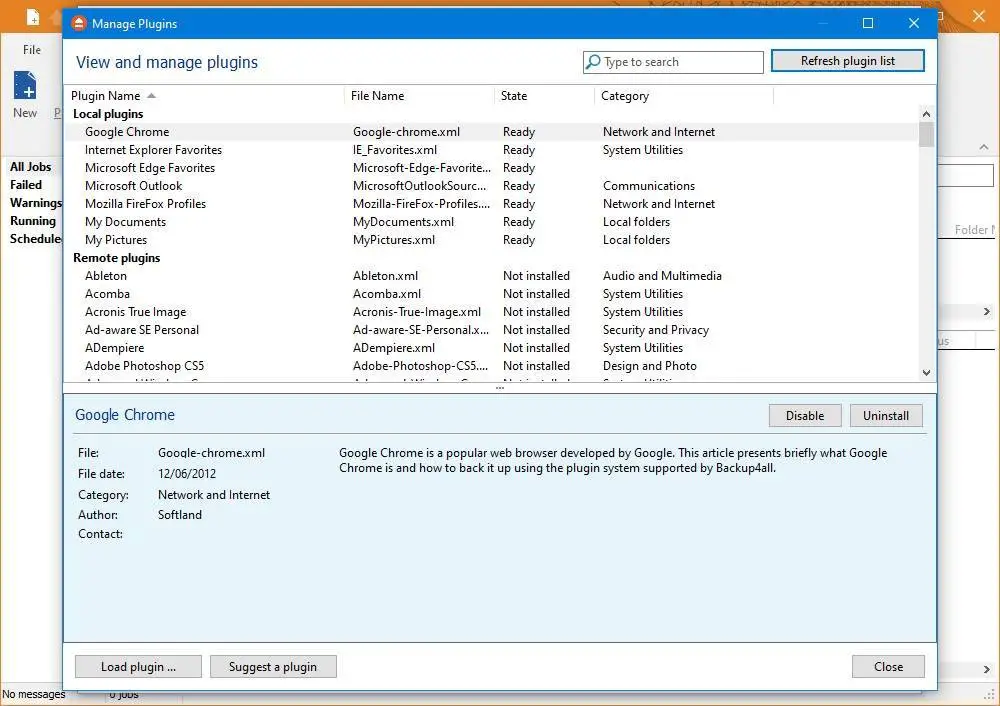Select the Microsoft Edge Favorites plugin
This screenshot has width=1000, height=706.
click(492, 168)
